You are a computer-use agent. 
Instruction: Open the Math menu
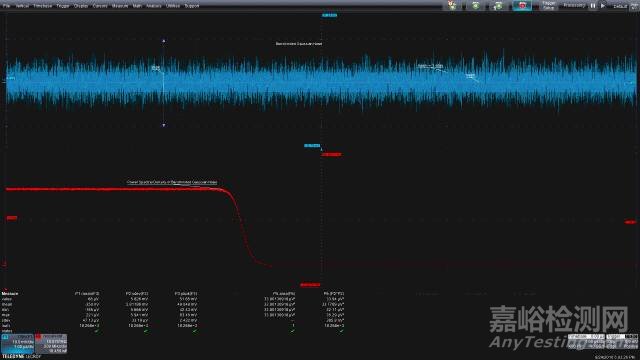pyautogui.click(x=137, y=6)
